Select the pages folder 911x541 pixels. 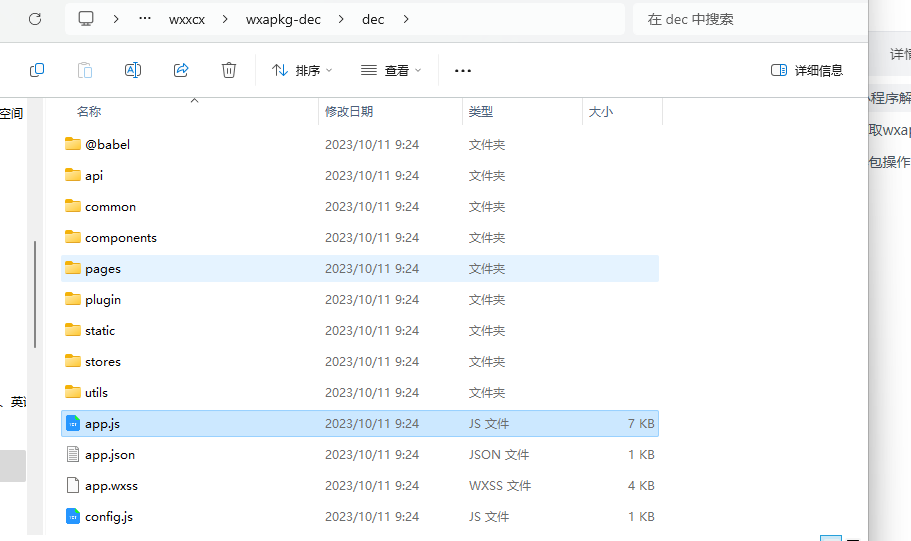pos(103,269)
